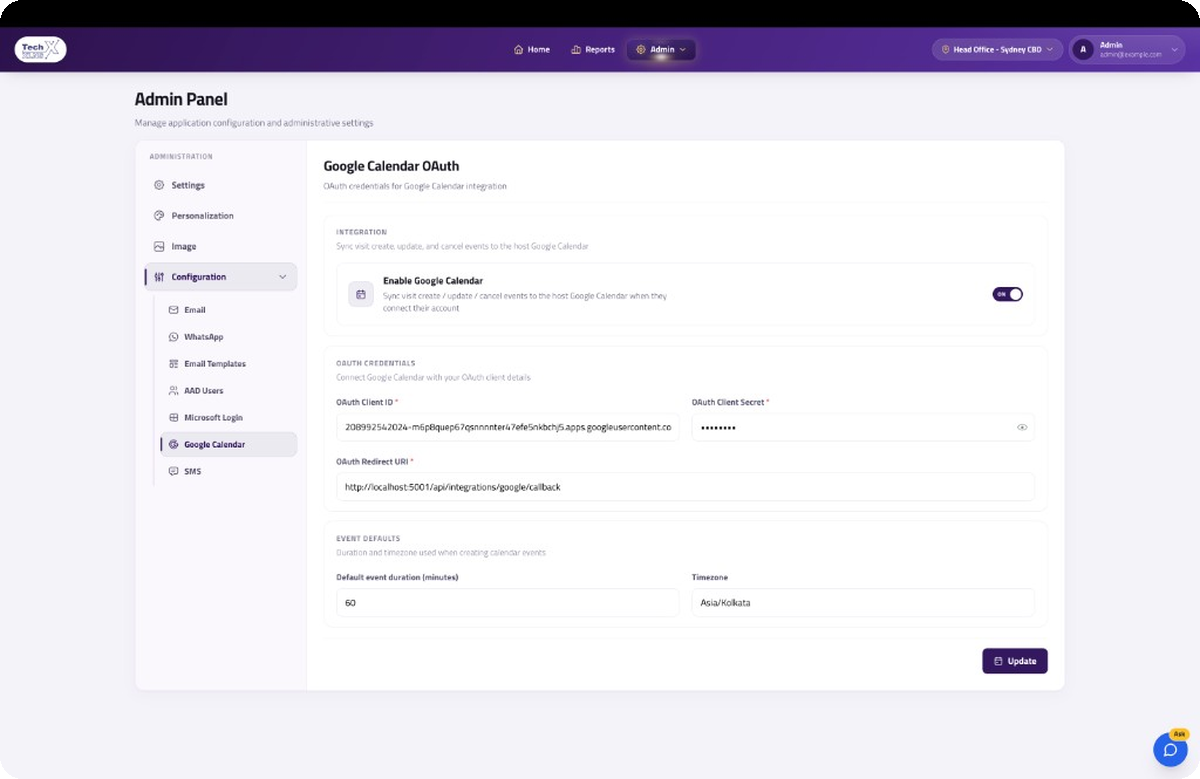The width and height of the screenshot is (1200, 779).
Task: Open the Reports menu item
Action: 593,49
